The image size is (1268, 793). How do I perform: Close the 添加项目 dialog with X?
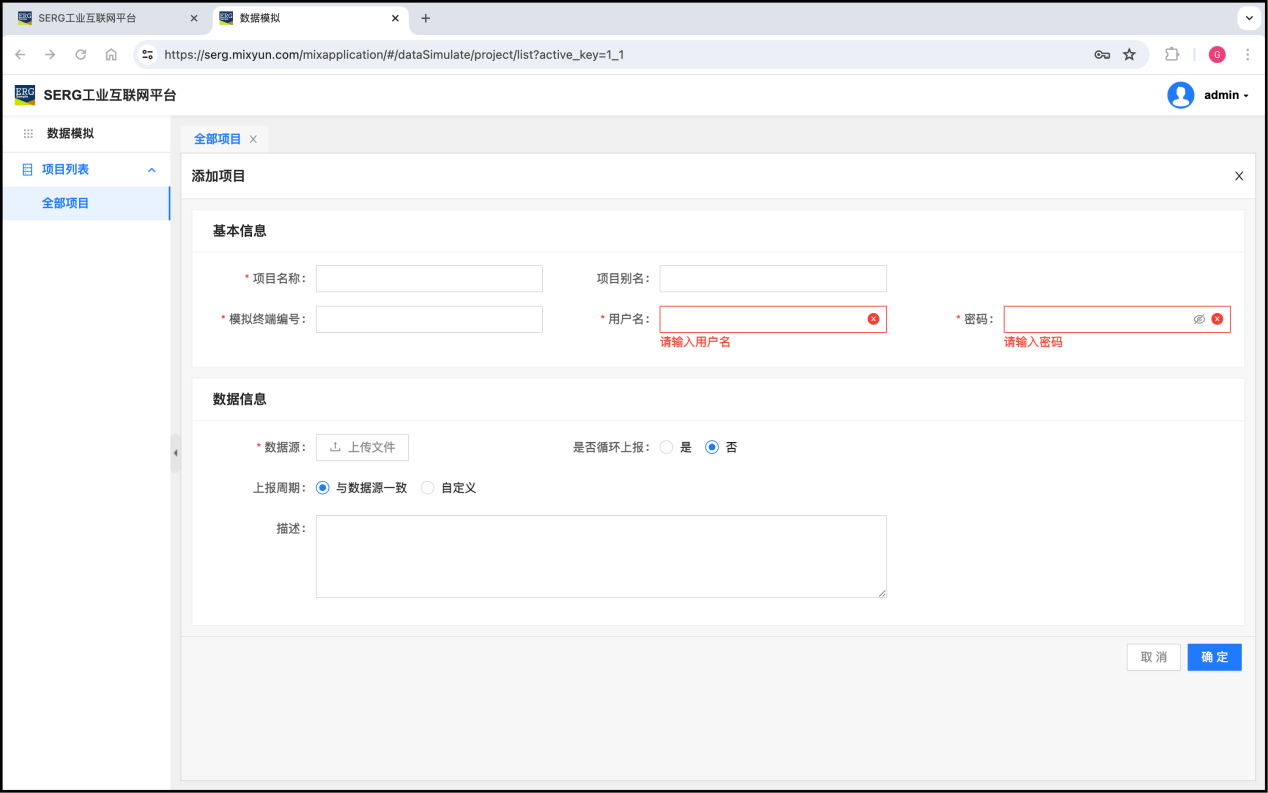1239,176
